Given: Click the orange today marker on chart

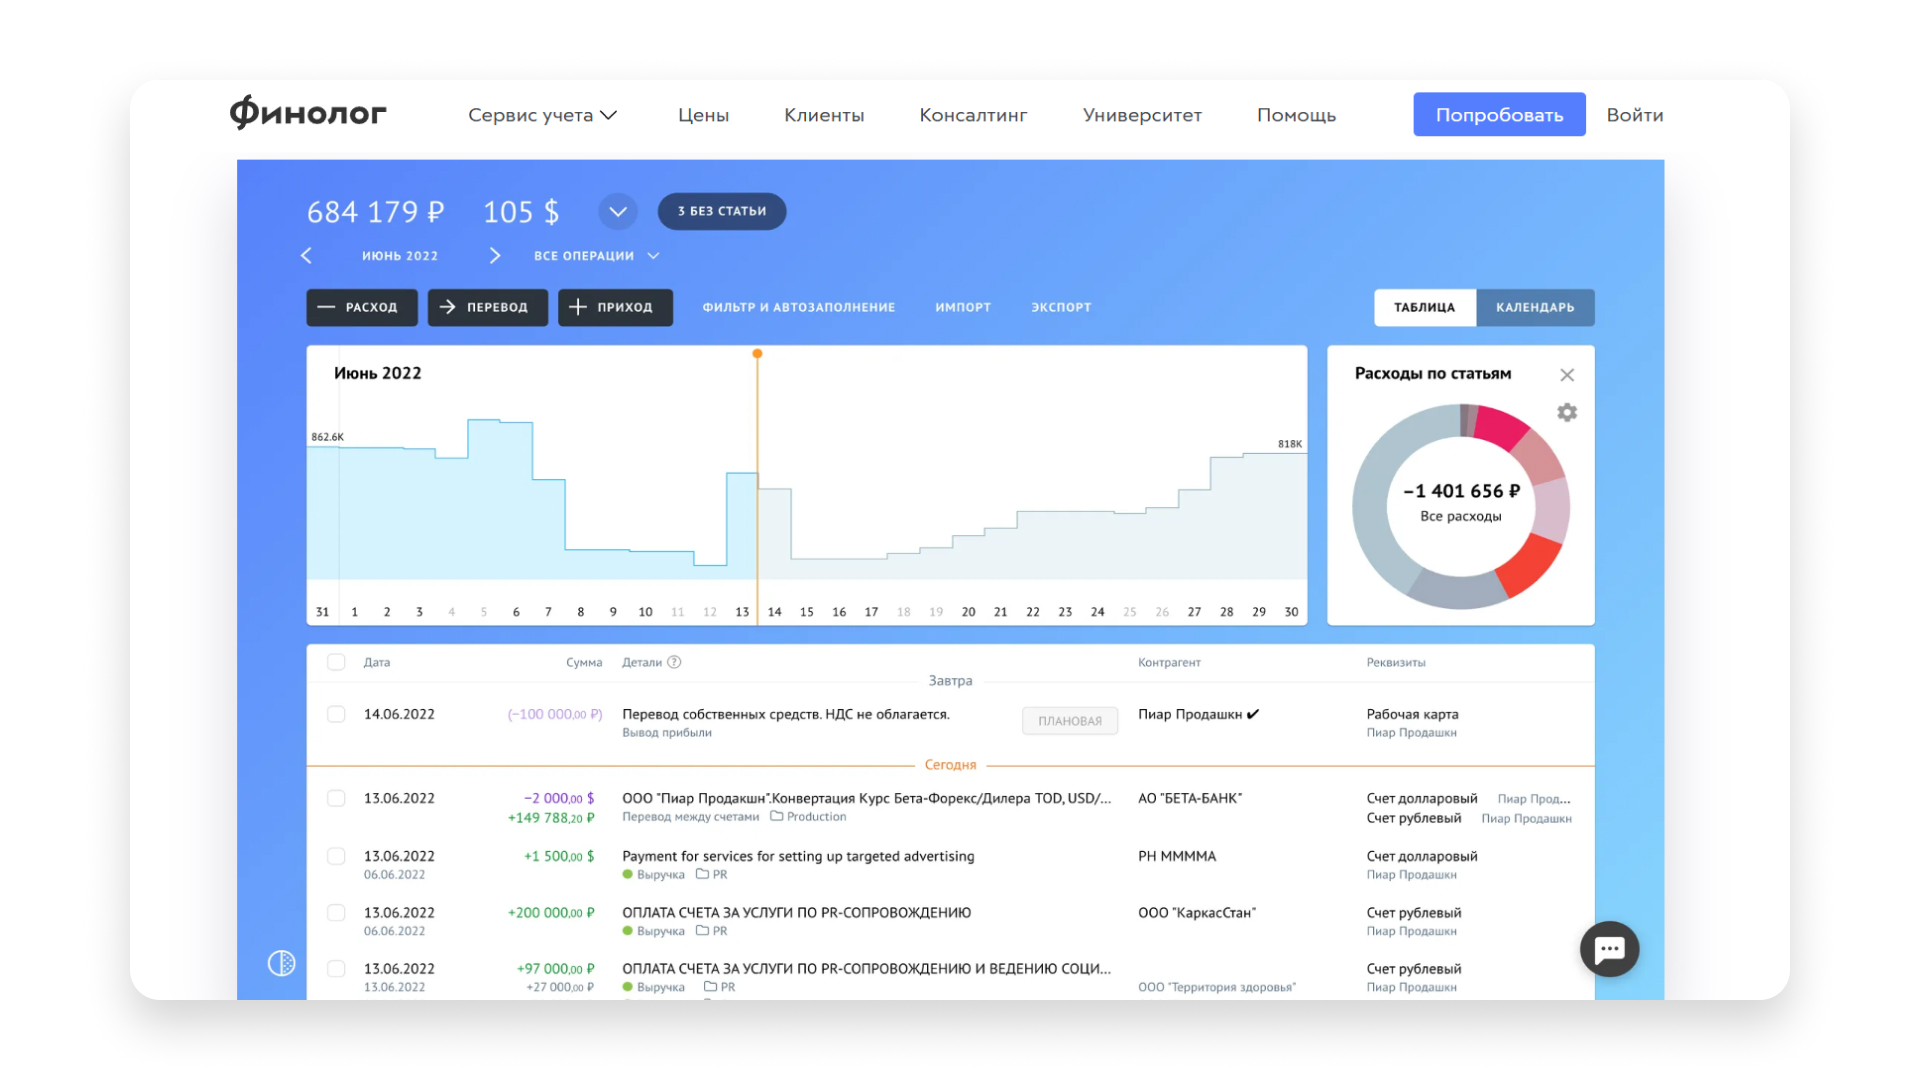Looking at the screenshot, I should [x=757, y=354].
